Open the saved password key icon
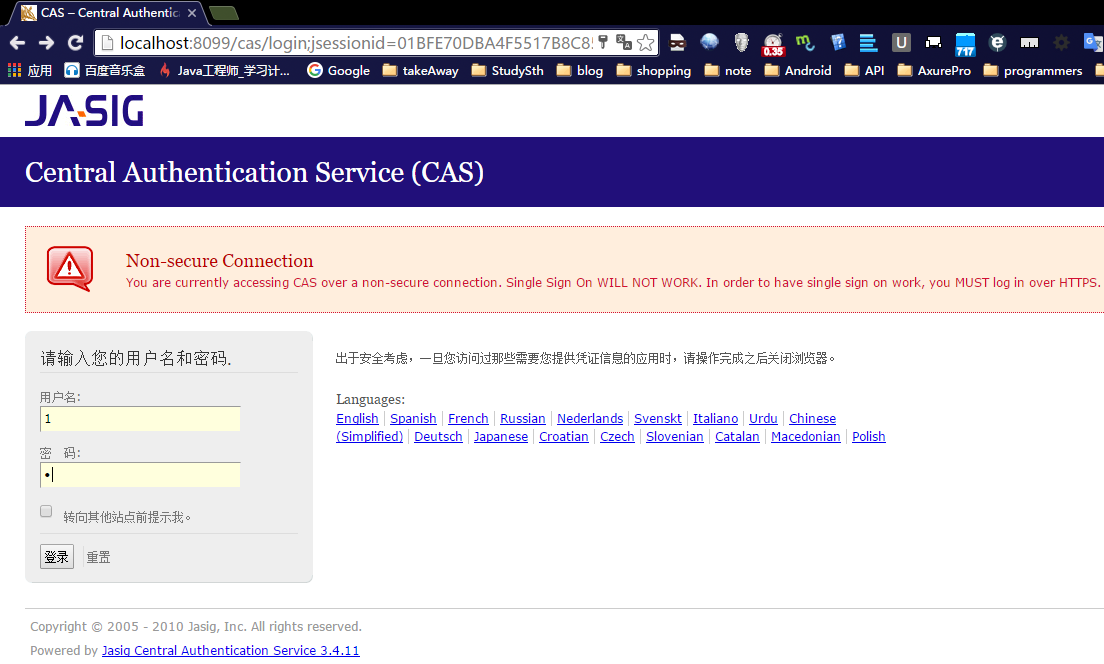 pyautogui.click(x=603, y=42)
